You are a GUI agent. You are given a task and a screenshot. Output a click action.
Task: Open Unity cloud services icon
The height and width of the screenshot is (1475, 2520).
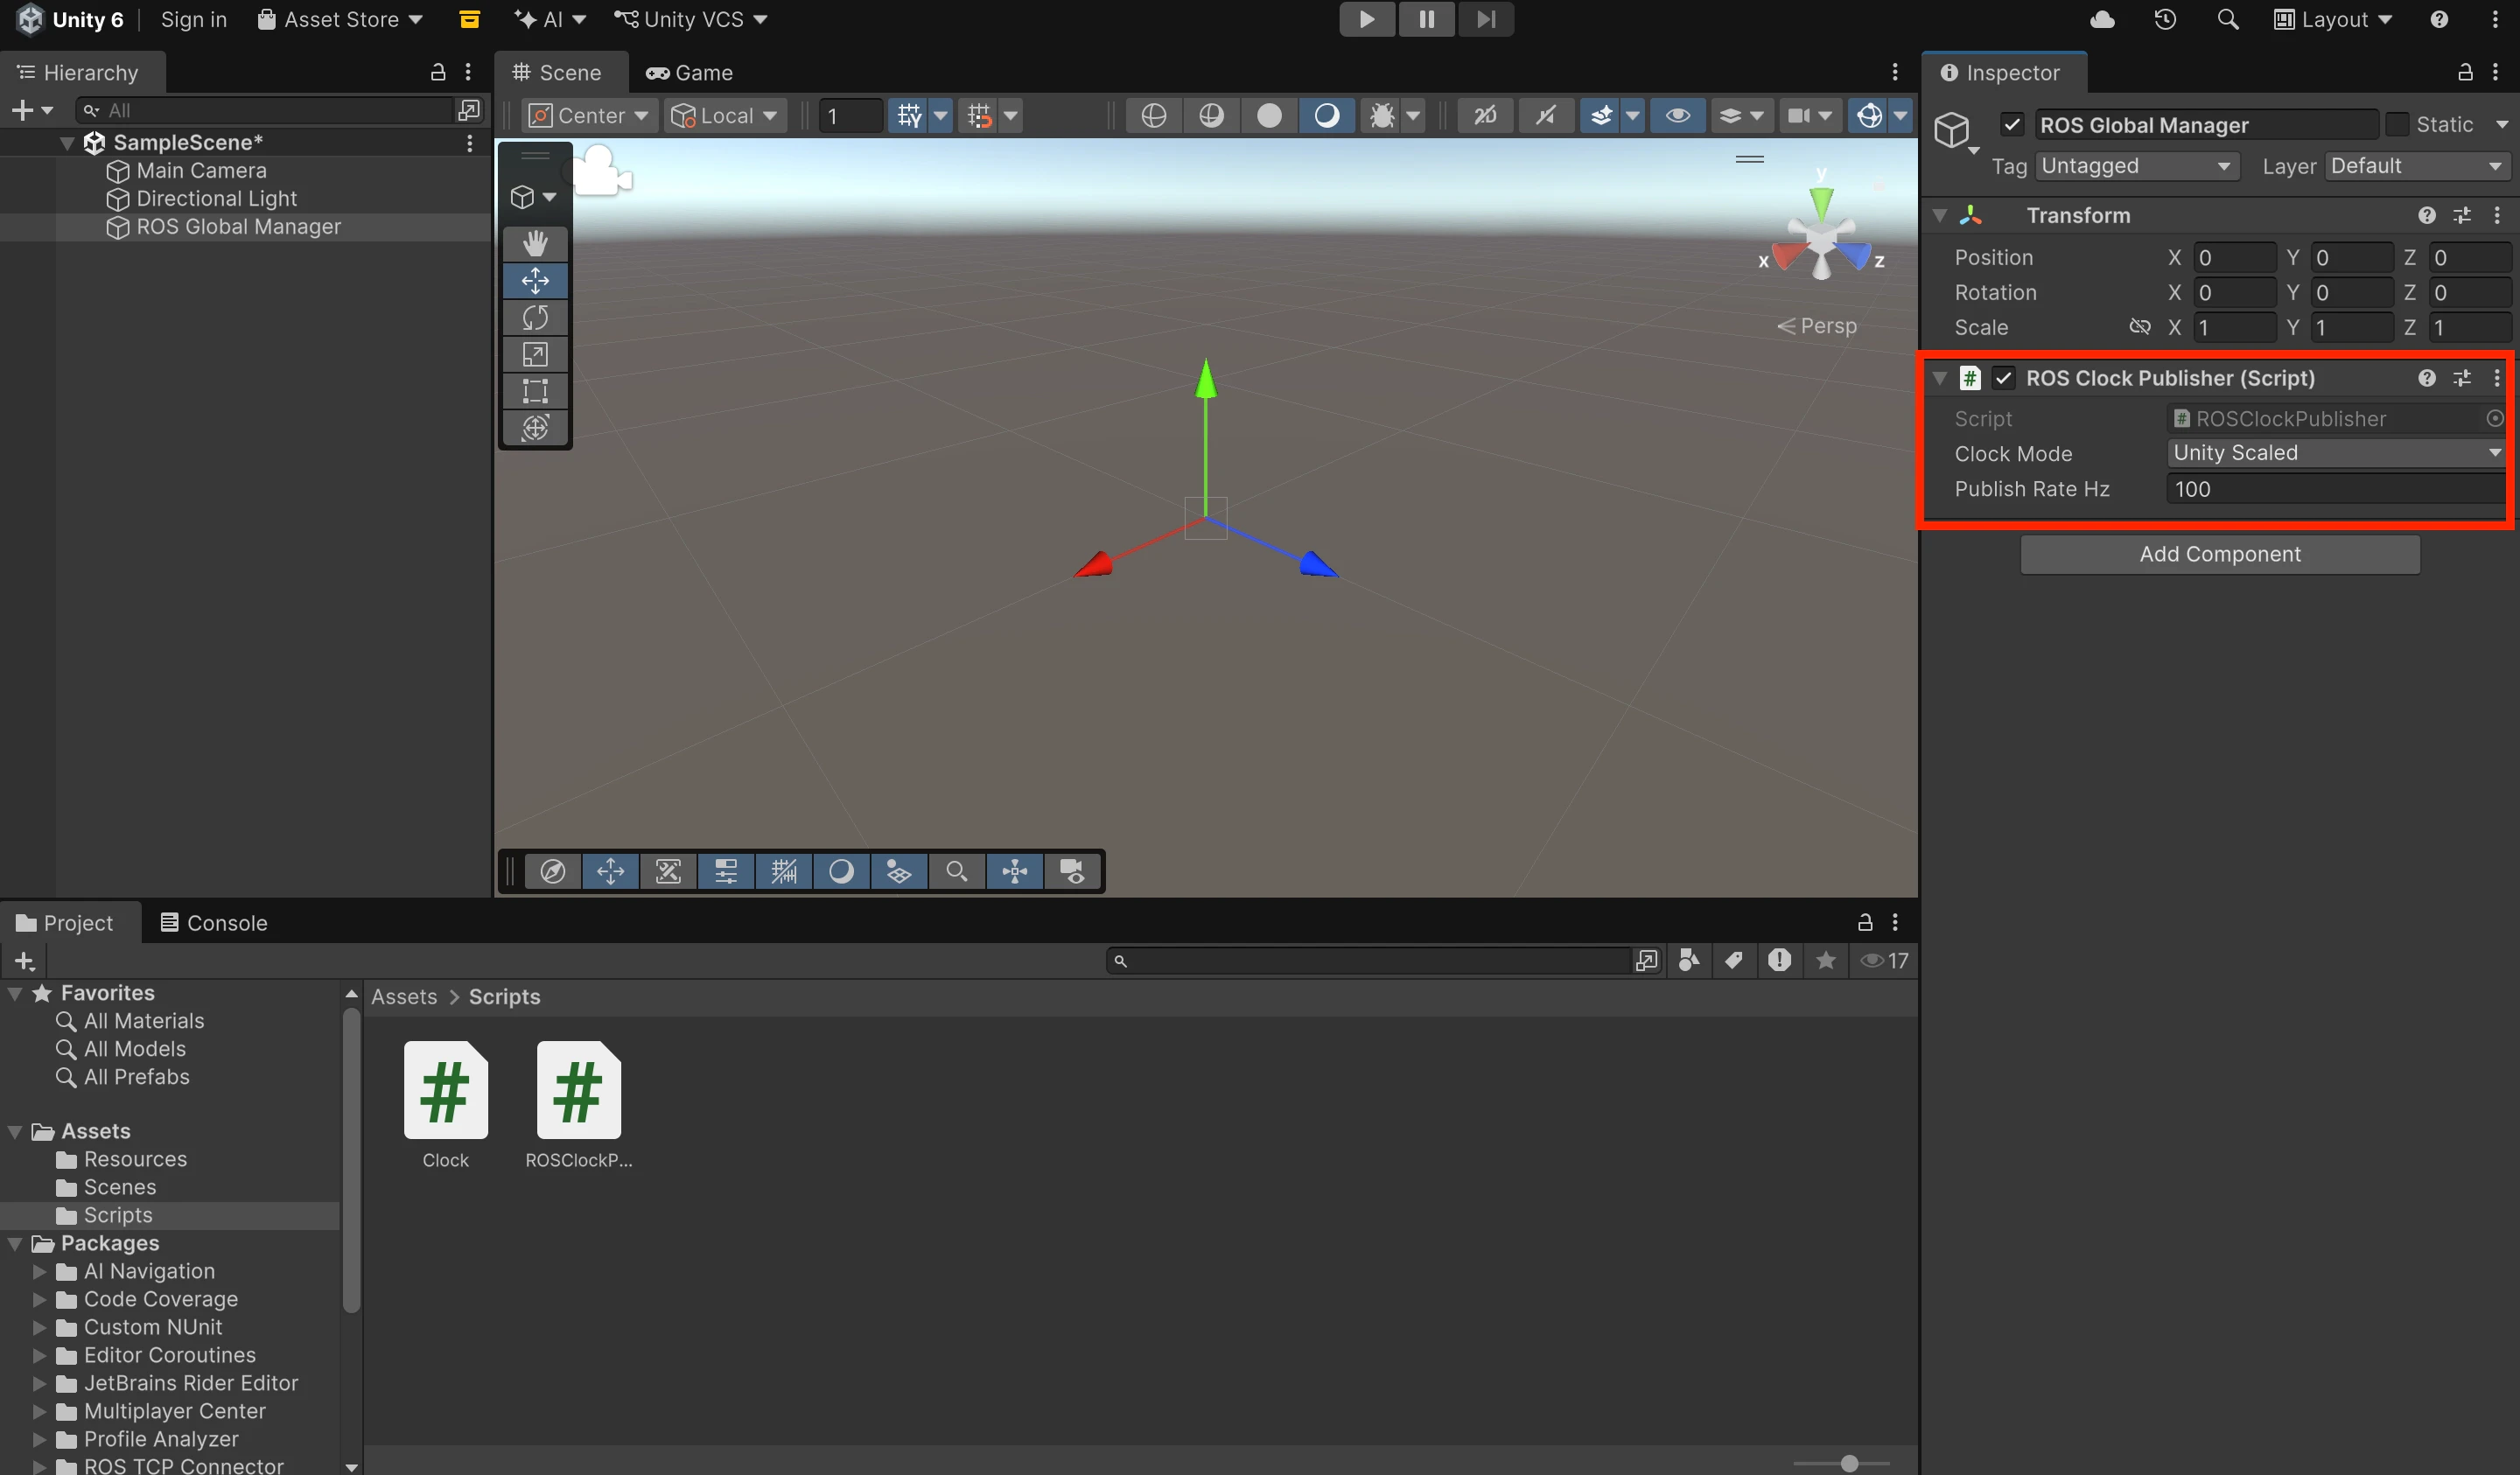pos(2102,19)
